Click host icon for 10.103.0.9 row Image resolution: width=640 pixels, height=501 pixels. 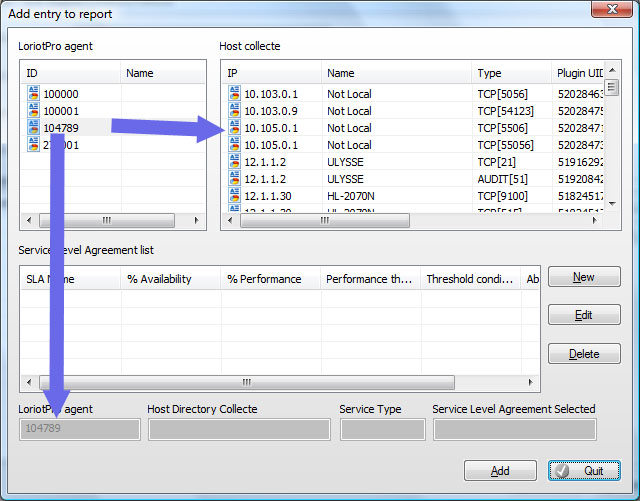(x=233, y=111)
